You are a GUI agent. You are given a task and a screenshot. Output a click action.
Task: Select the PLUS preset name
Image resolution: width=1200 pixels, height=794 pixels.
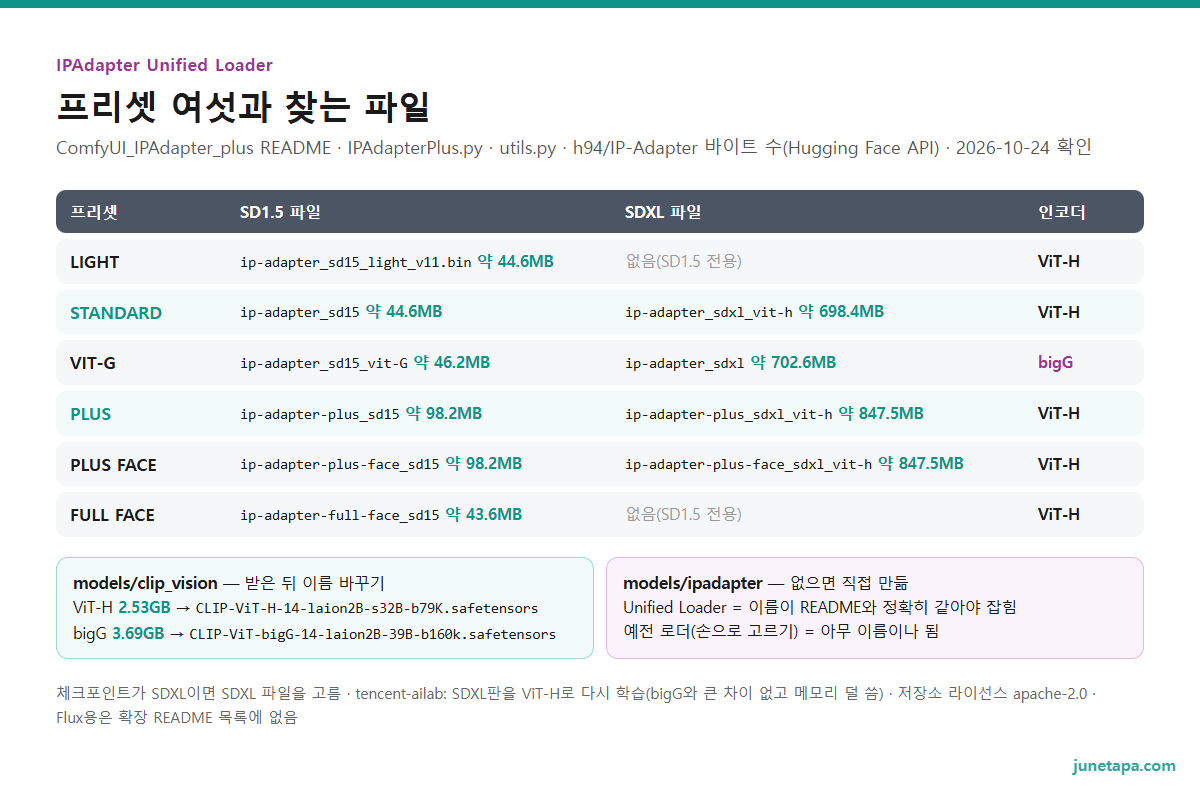click(x=91, y=414)
